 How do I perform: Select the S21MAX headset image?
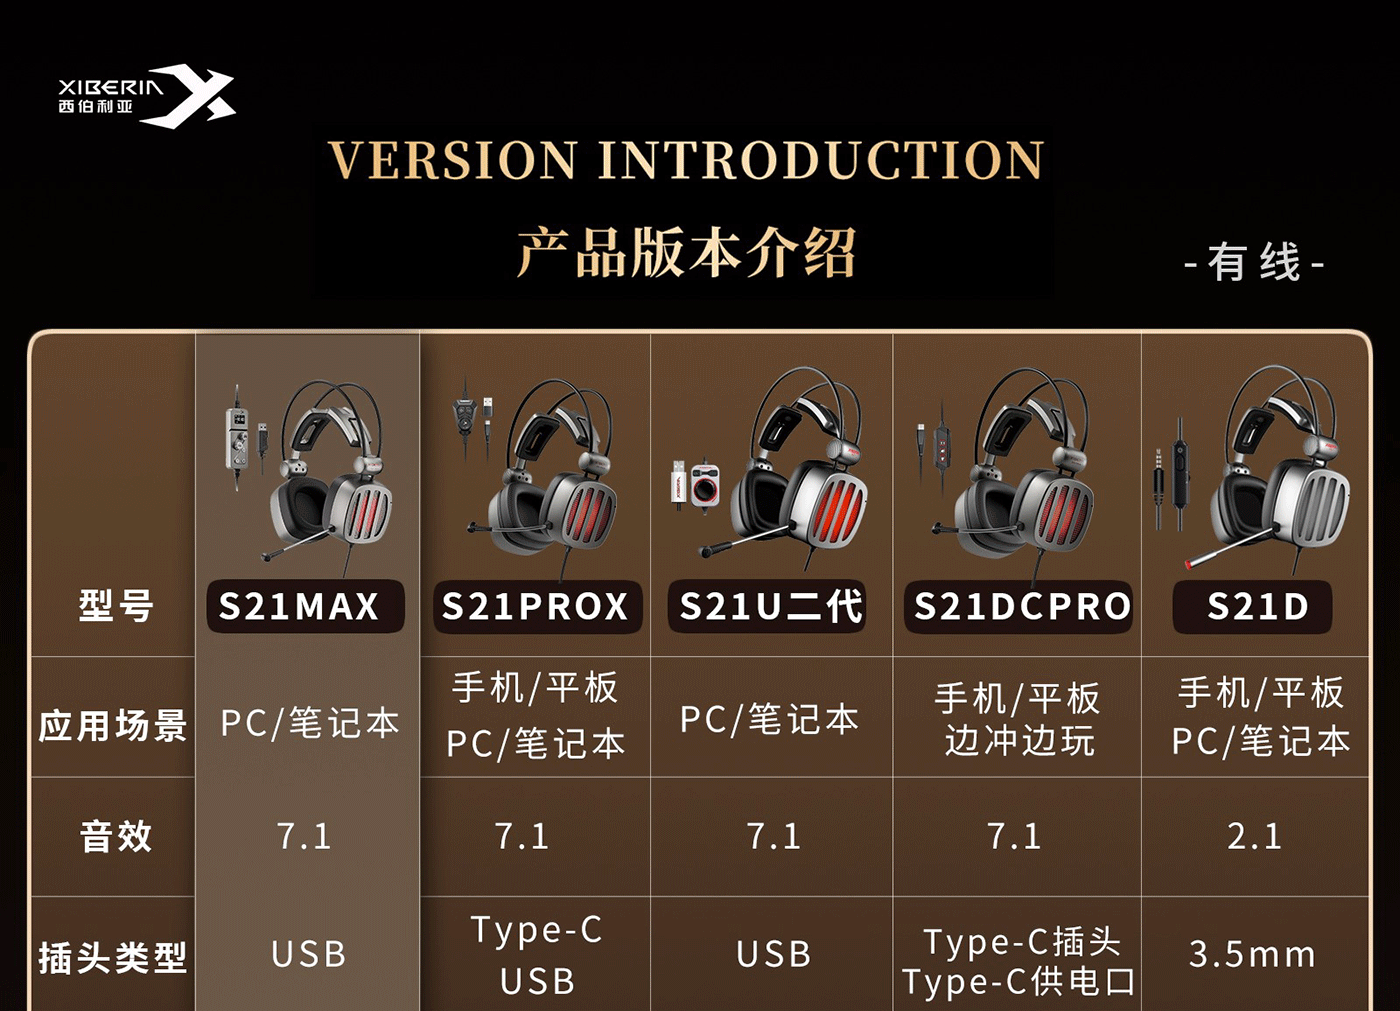(x=308, y=471)
